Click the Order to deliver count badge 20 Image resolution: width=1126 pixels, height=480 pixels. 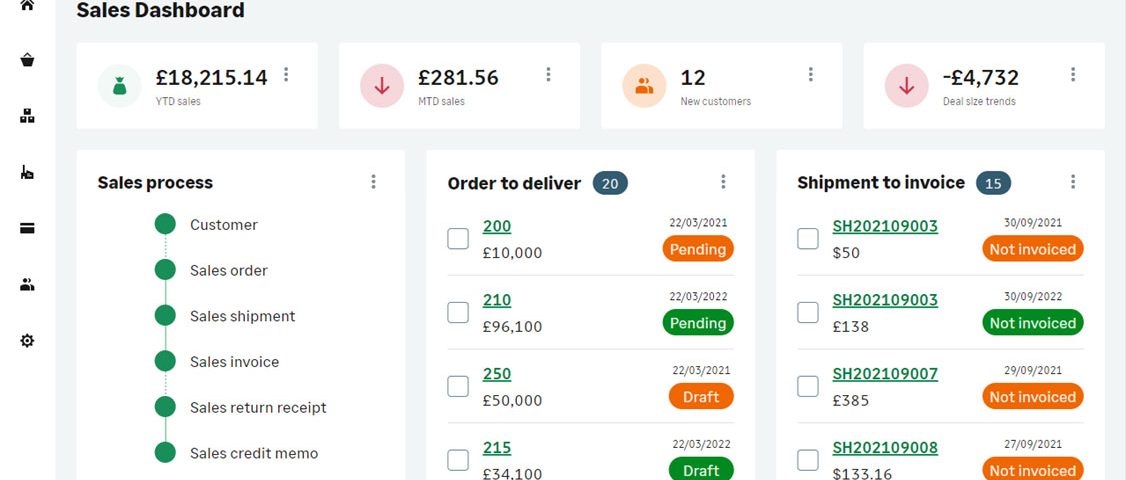[610, 183]
